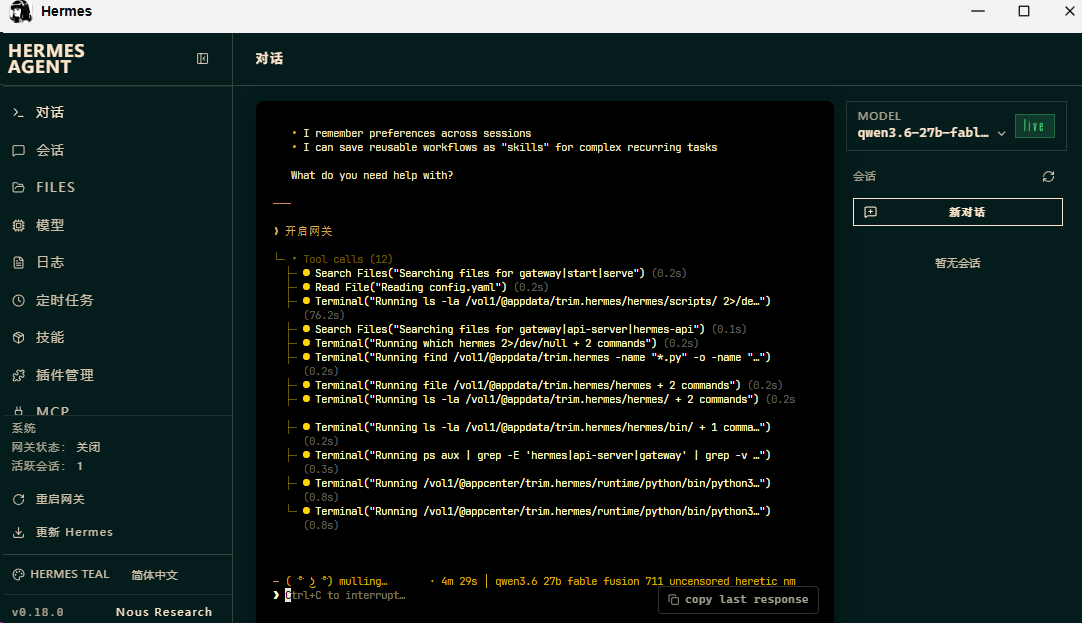Viewport: 1082px width, 623px height.
Task: Collapse the sidebar with the panel icon
Action: (202, 59)
